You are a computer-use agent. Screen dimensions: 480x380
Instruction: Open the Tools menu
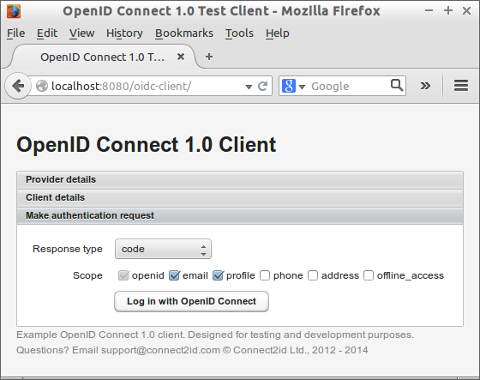(x=239, y=33)
